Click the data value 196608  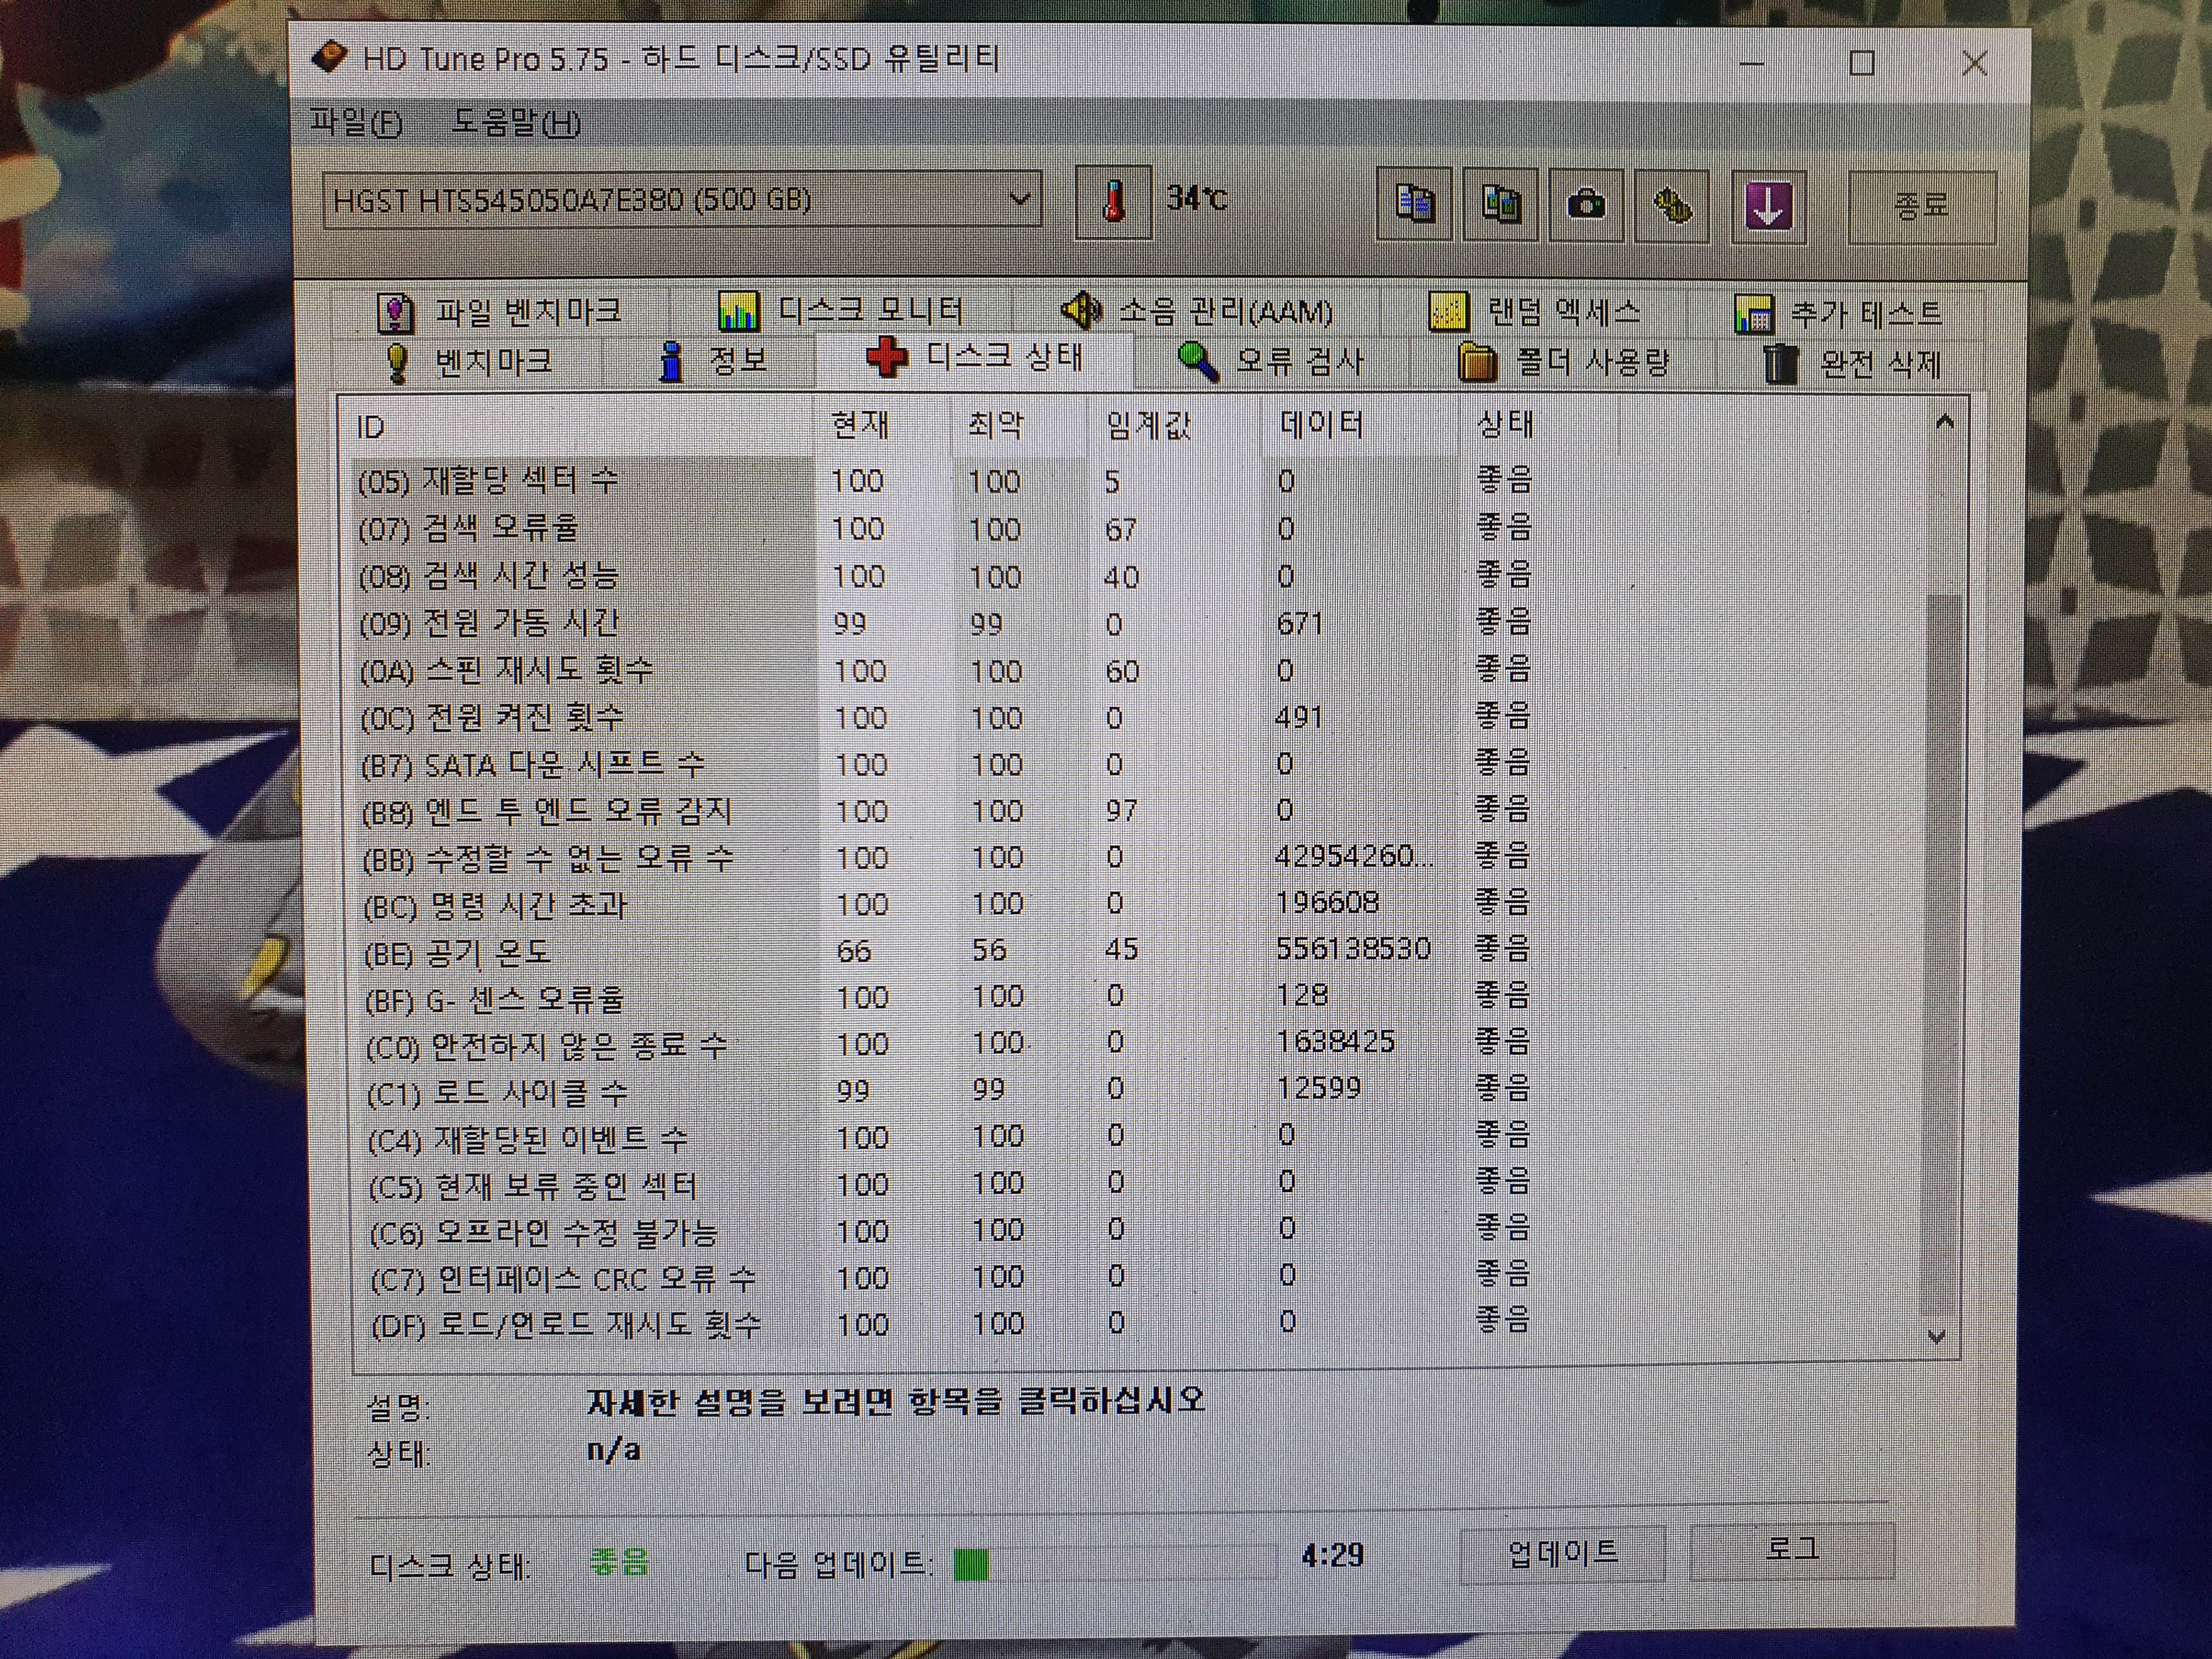tap(1327, 902)
